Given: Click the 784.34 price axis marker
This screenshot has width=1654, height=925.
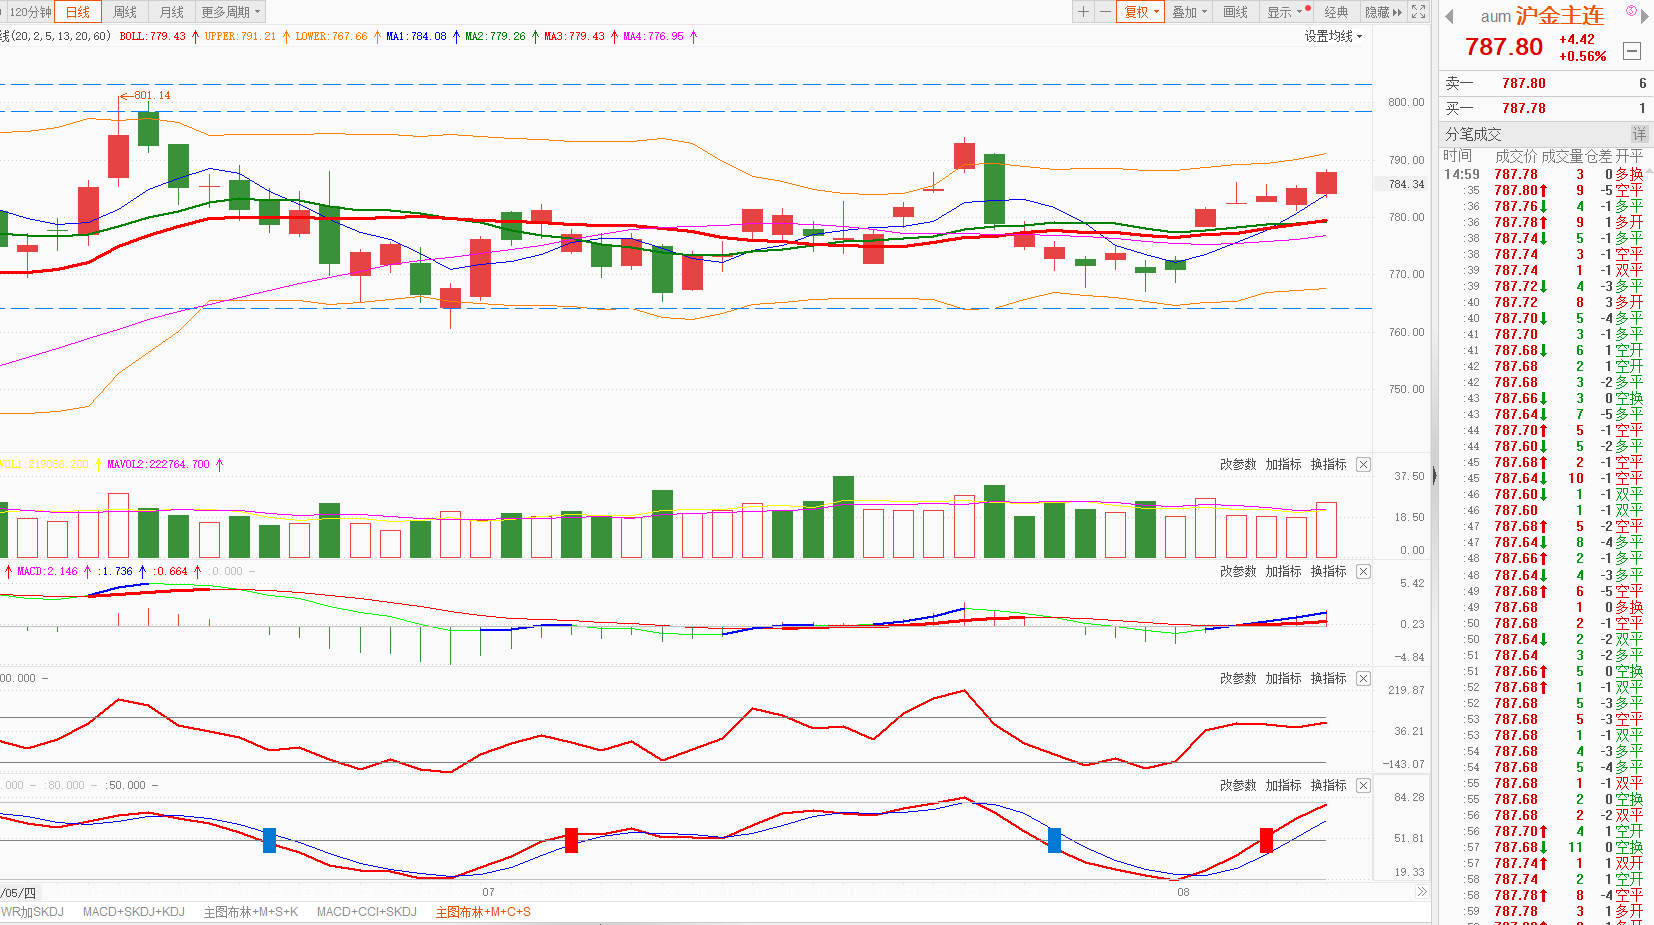Looking at the screenshot, I should (x=1406, y=184).
